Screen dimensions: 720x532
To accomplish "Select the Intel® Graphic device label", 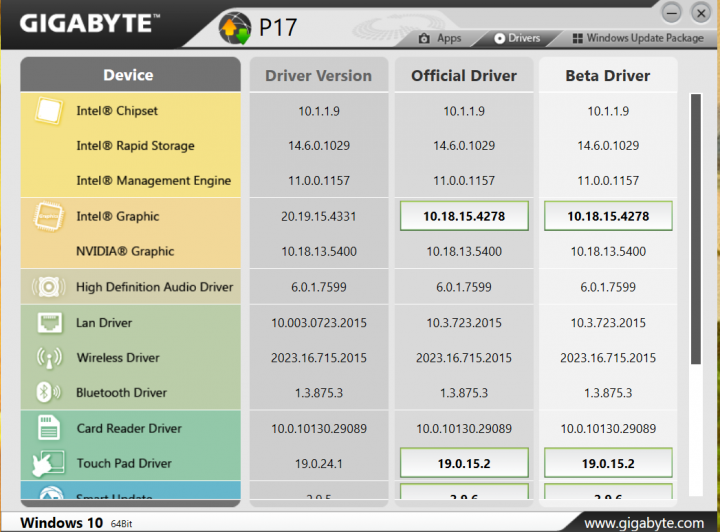I will (x=118, y=216).
